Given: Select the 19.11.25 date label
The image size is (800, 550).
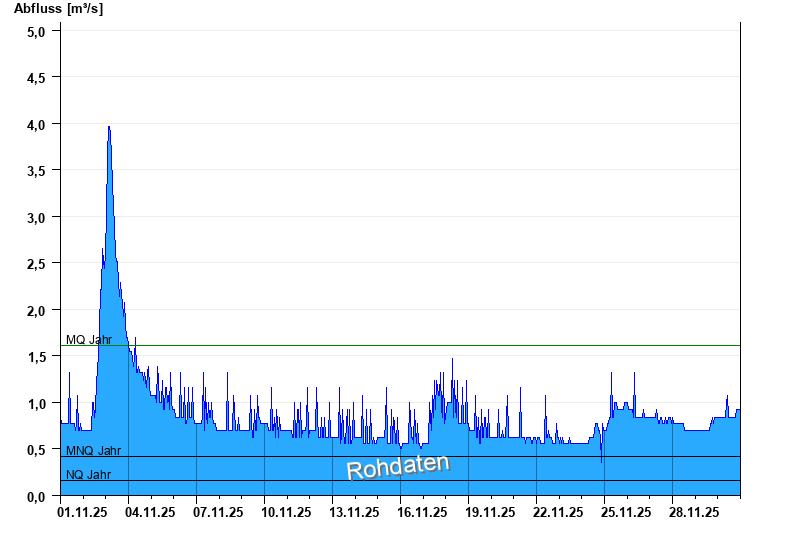Looking at the screenshot, I should [x=490, y=512].
